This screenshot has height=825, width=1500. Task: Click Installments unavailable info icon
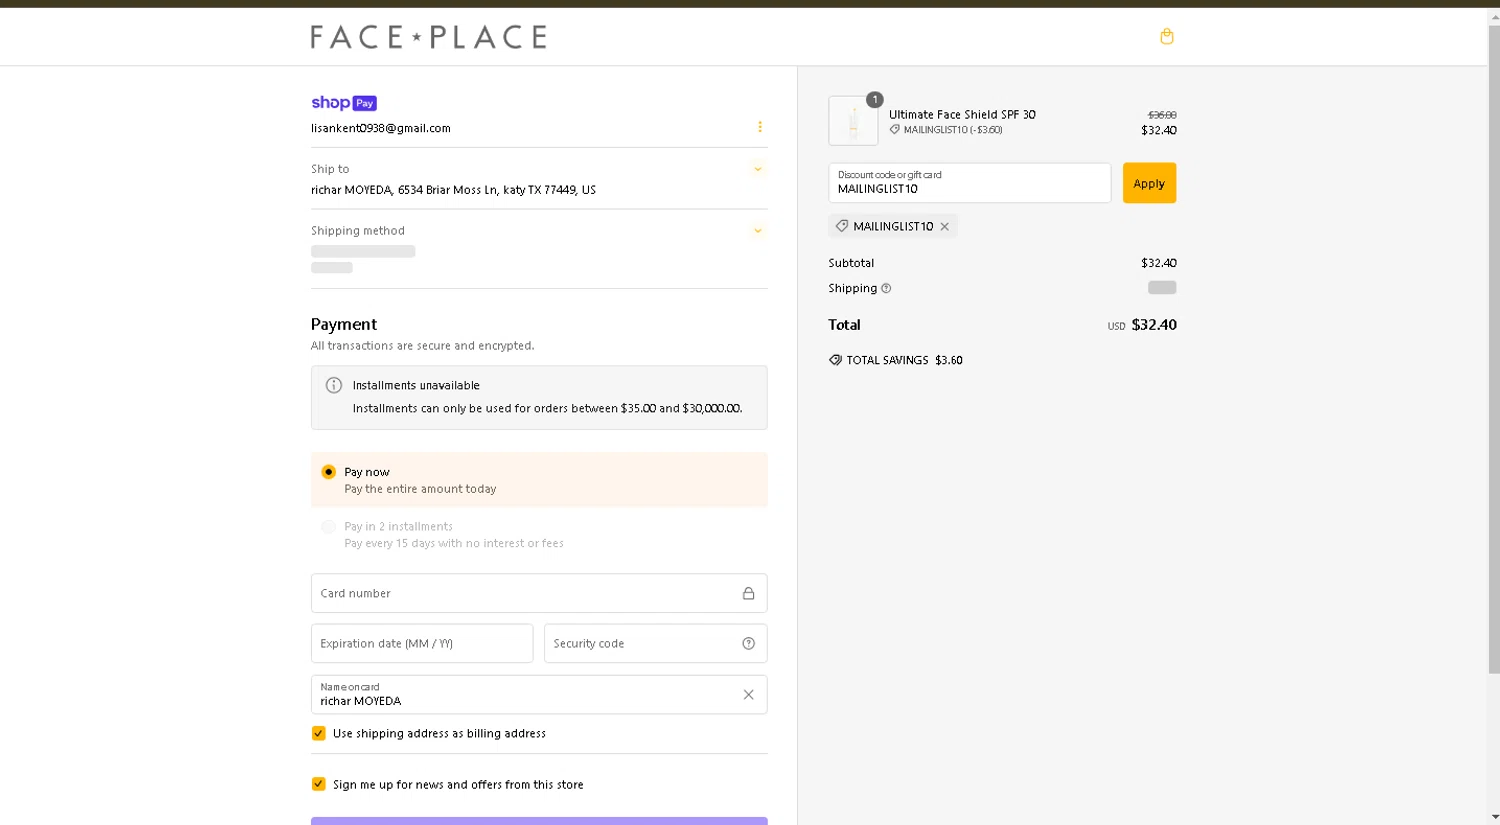pos(334,385)
